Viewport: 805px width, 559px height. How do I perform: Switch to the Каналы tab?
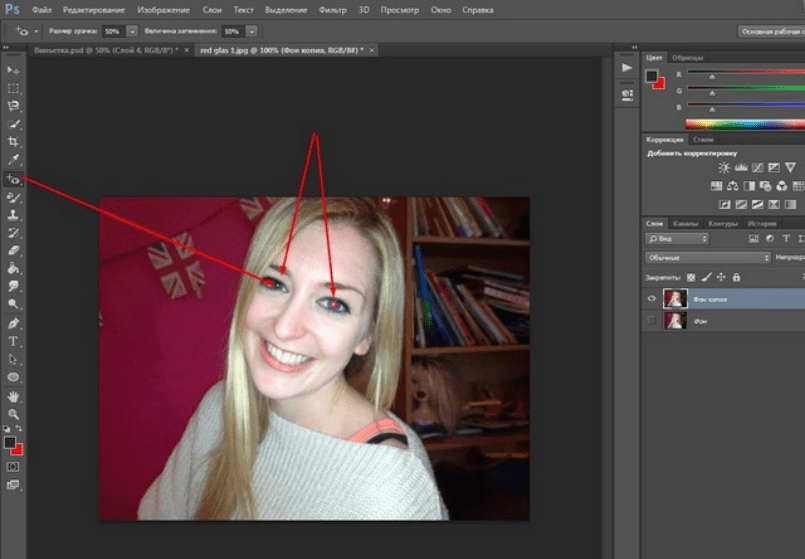tap(685, 223)
